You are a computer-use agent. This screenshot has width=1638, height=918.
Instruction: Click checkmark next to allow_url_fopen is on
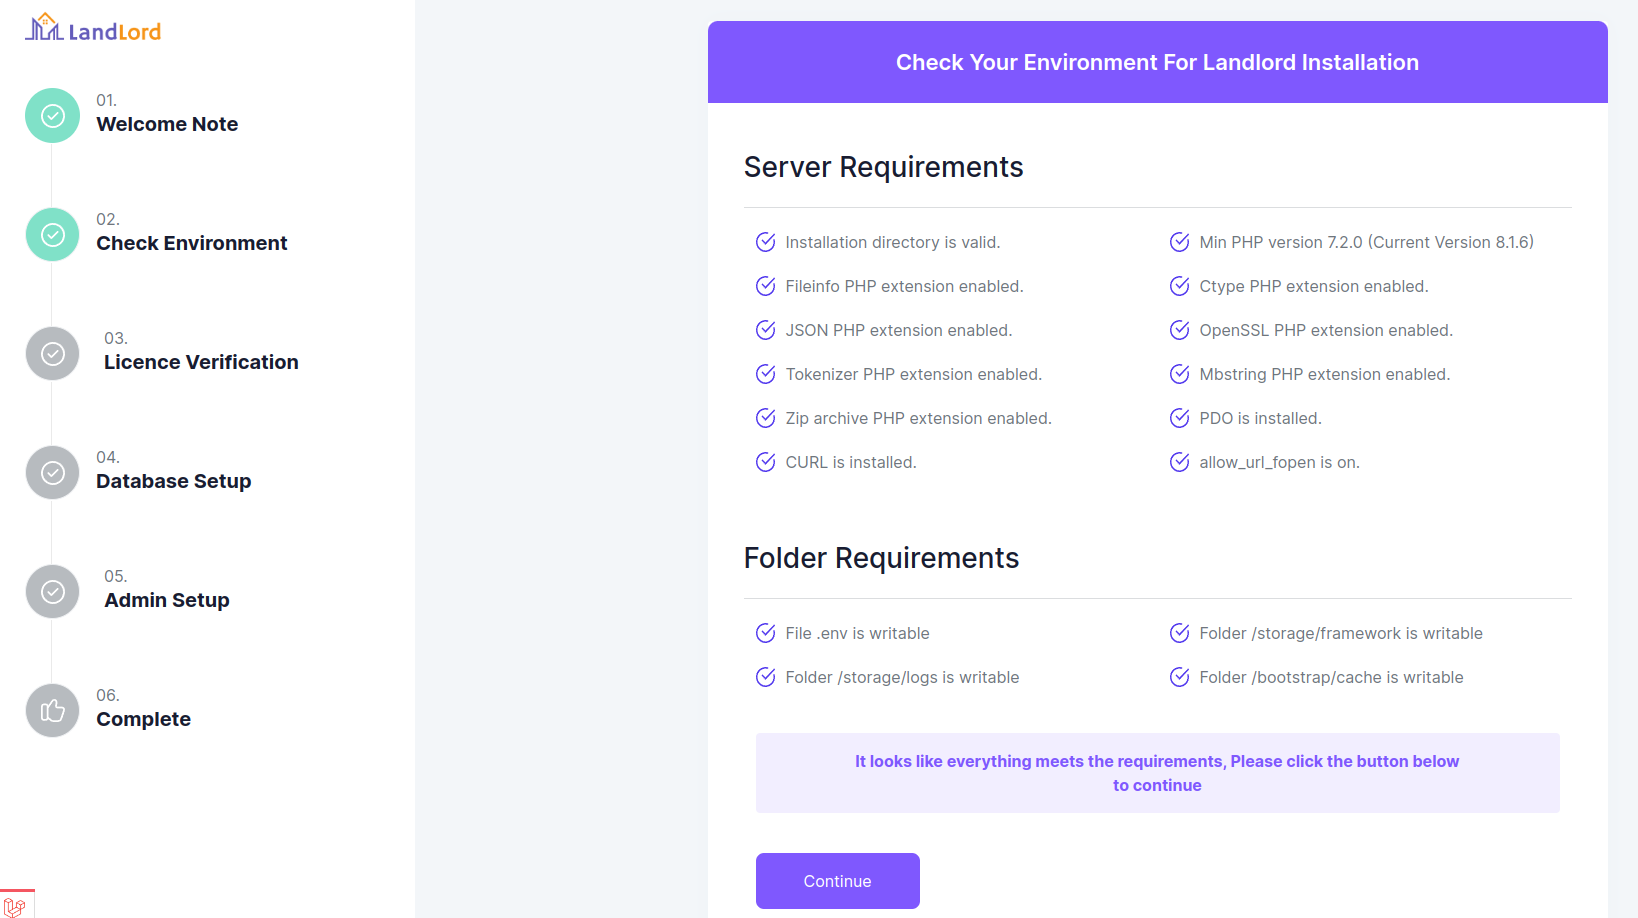pos(1179,462)
